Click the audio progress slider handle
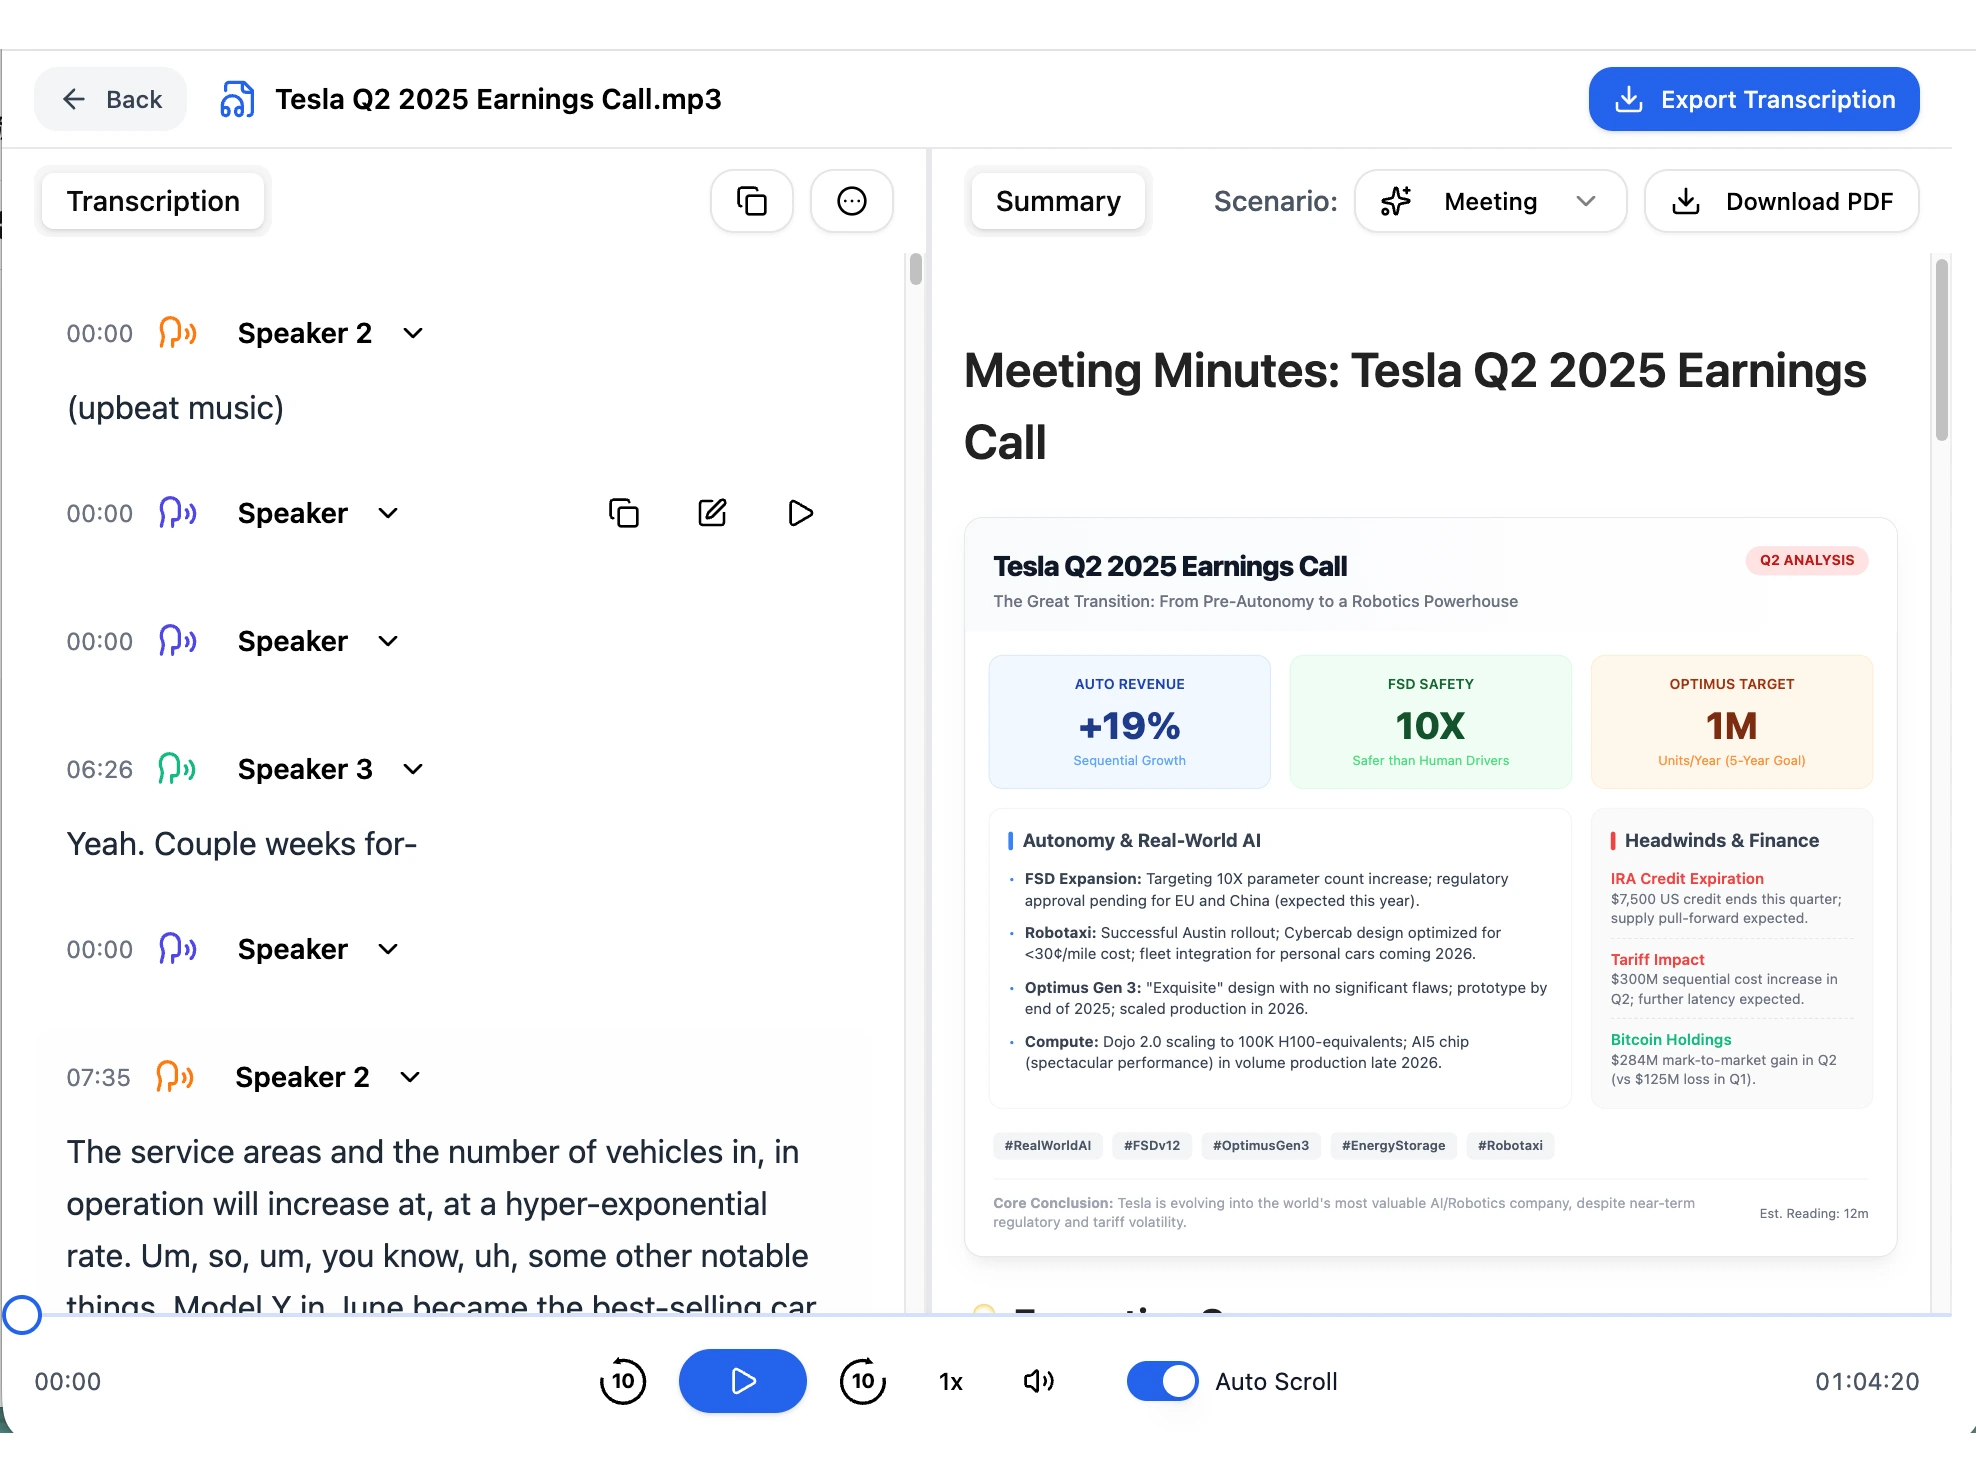Screen dimensions: 1976x1482 [x=22, y=1315]
